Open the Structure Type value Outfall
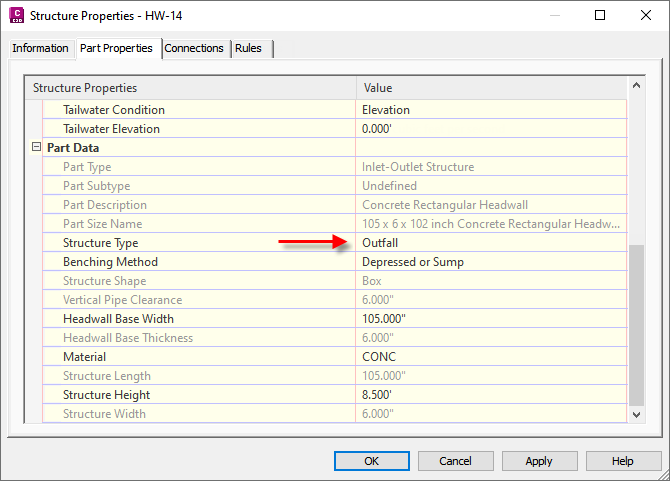Image resolution: width=670 pixels, height=481 pixels. tap(490, 243)
